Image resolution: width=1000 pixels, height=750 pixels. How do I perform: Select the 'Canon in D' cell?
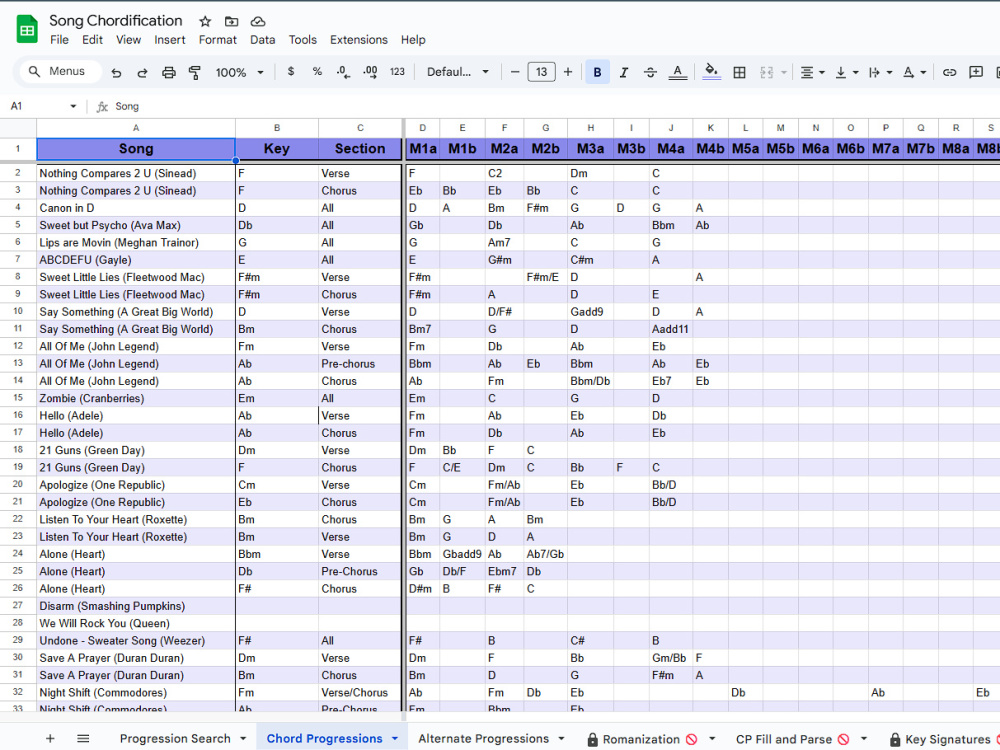[136, 208]
